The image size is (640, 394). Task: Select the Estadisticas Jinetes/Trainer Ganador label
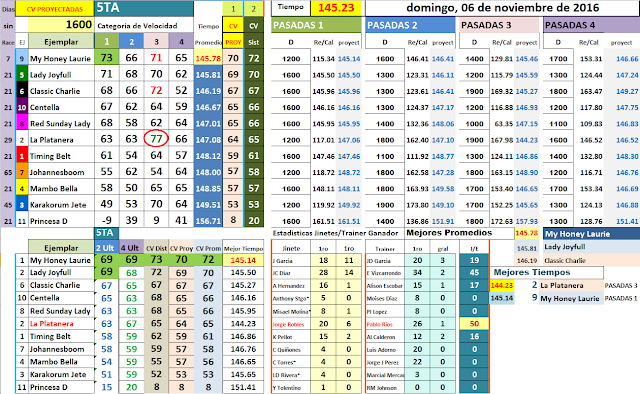pos(335,233)
